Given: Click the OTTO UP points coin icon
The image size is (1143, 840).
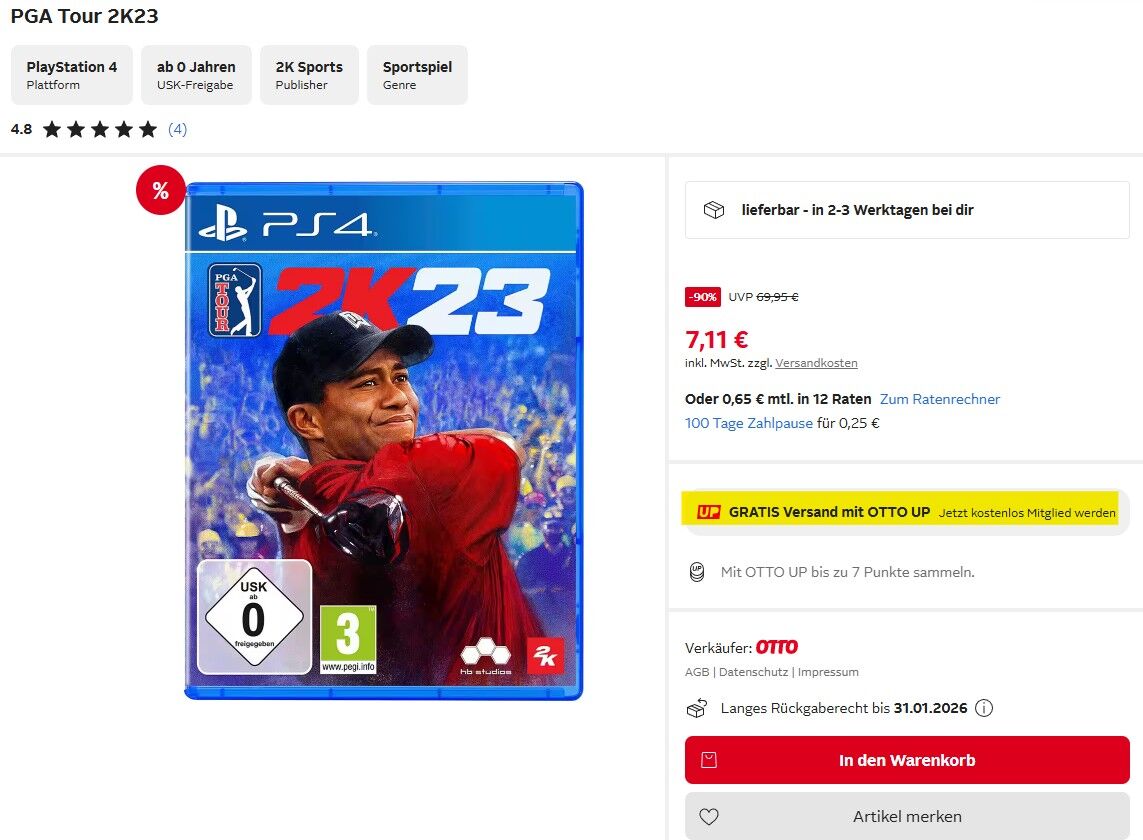Looking at the screenshot, I should coord(697,572).
